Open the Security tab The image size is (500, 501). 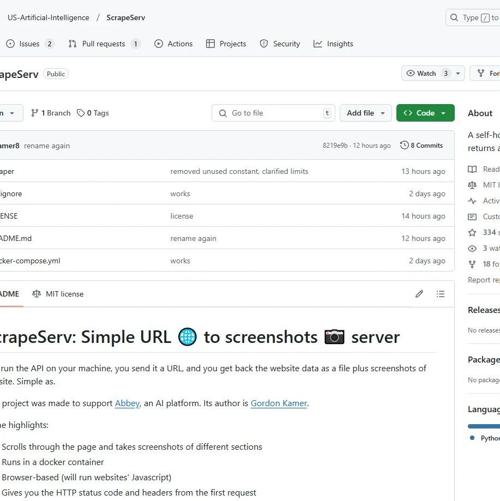click(x=280, y=44)
